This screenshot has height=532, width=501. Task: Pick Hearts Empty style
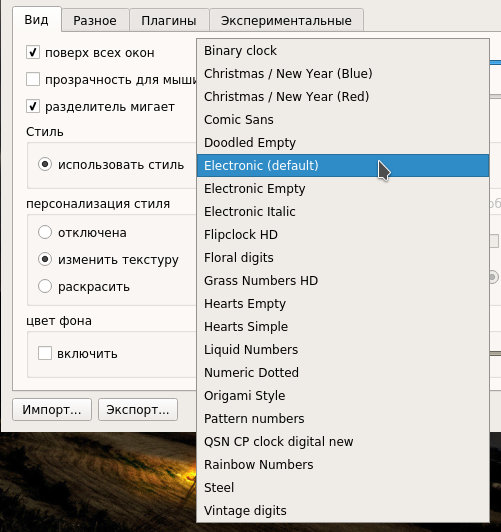(343, 304)
